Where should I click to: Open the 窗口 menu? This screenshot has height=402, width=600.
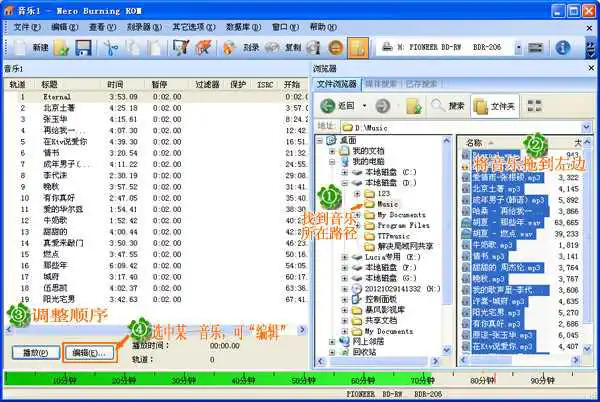285,27
